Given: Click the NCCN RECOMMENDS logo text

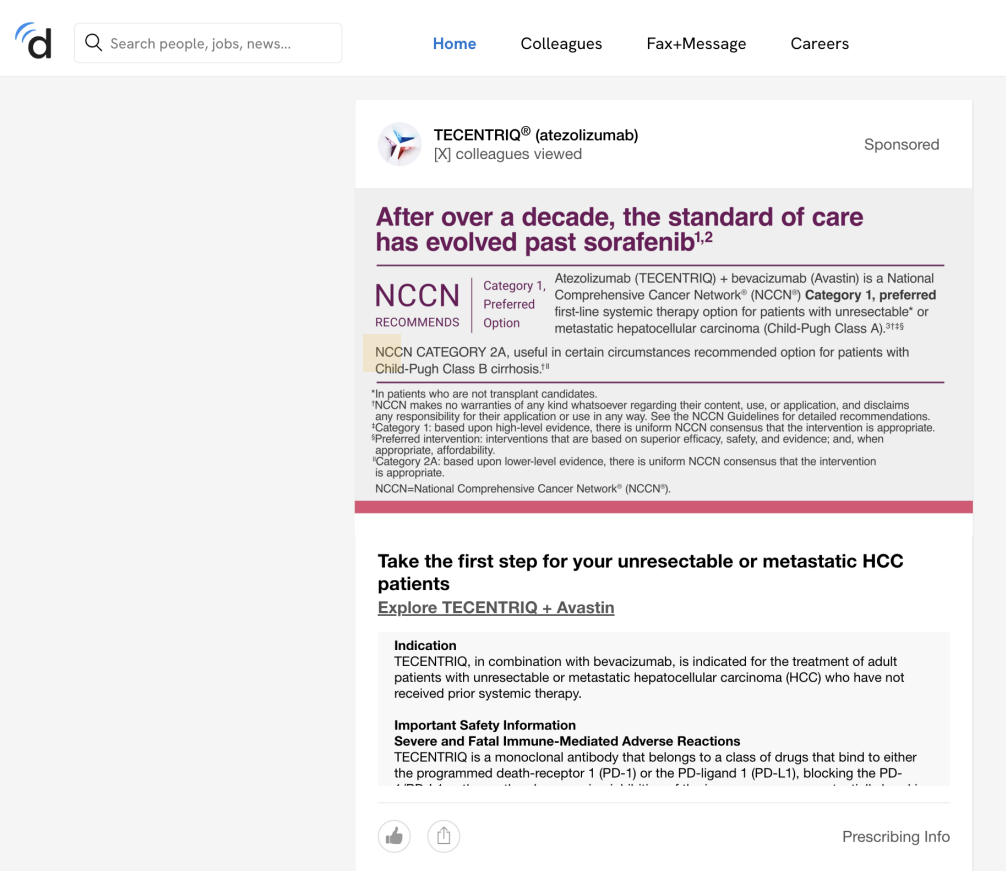Looking at the screenshot, I should tap(417, 305).
